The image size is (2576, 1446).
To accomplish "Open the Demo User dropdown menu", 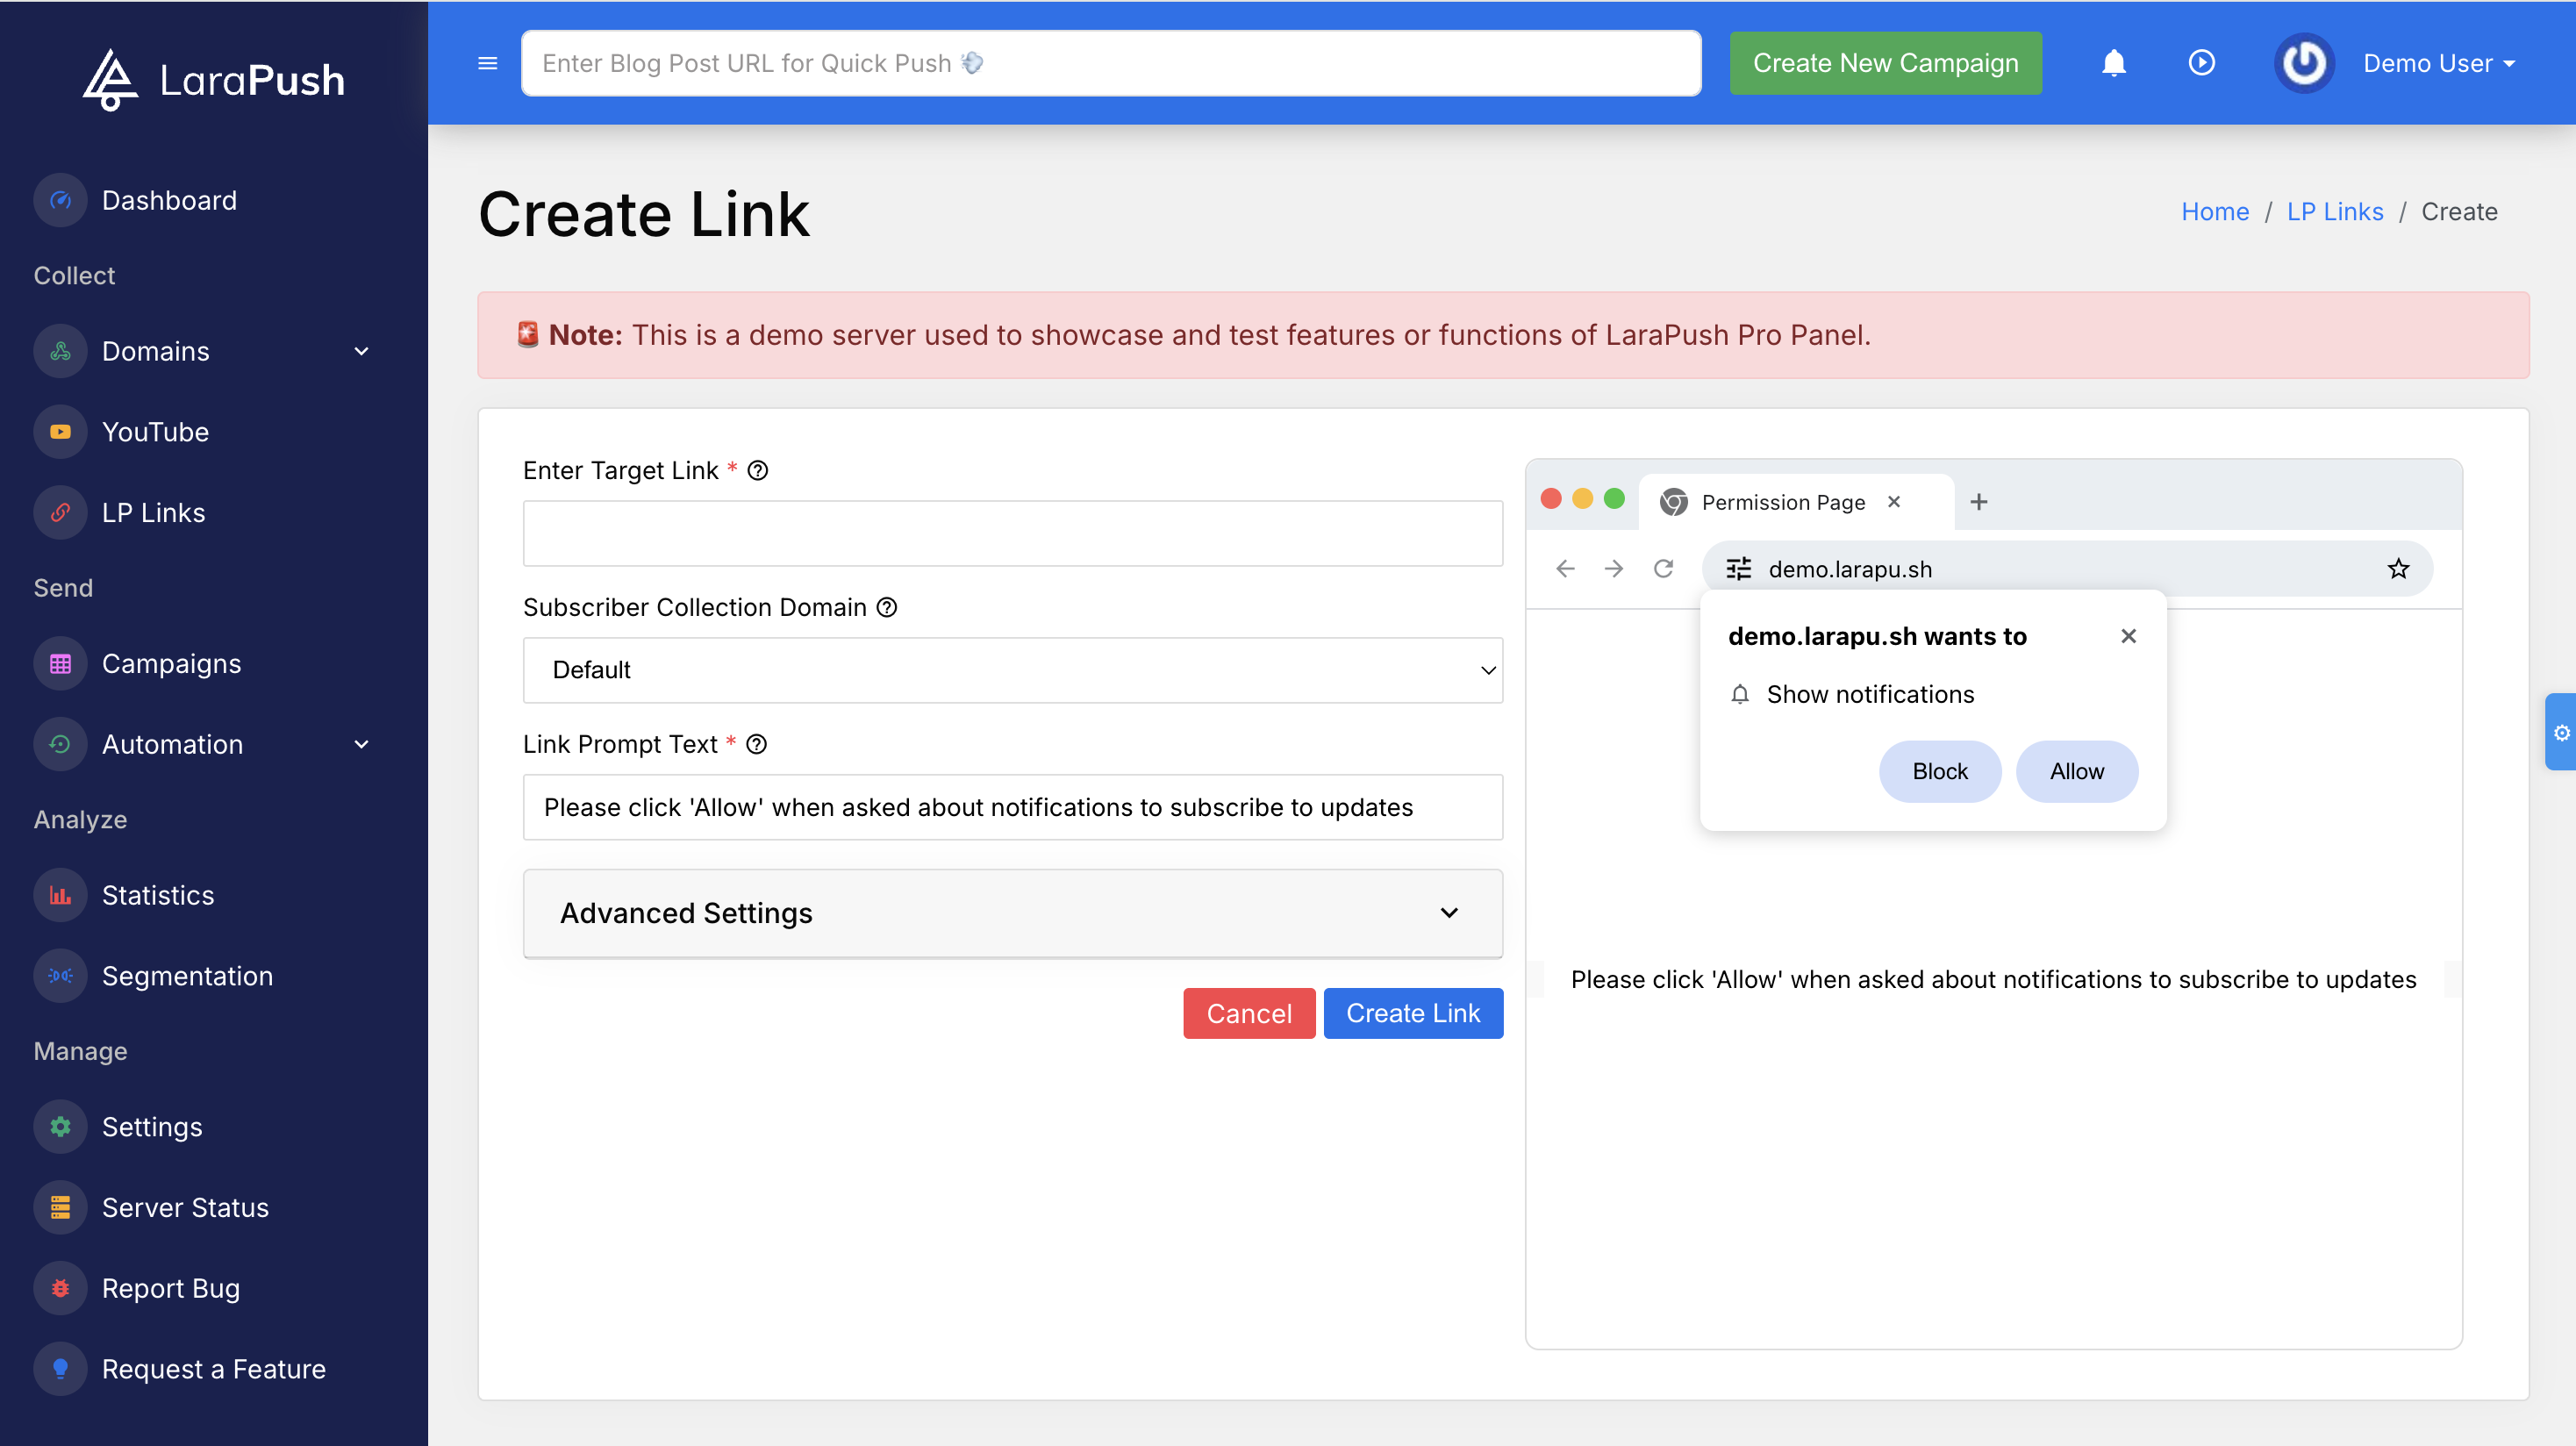I will coord(2439,63).
